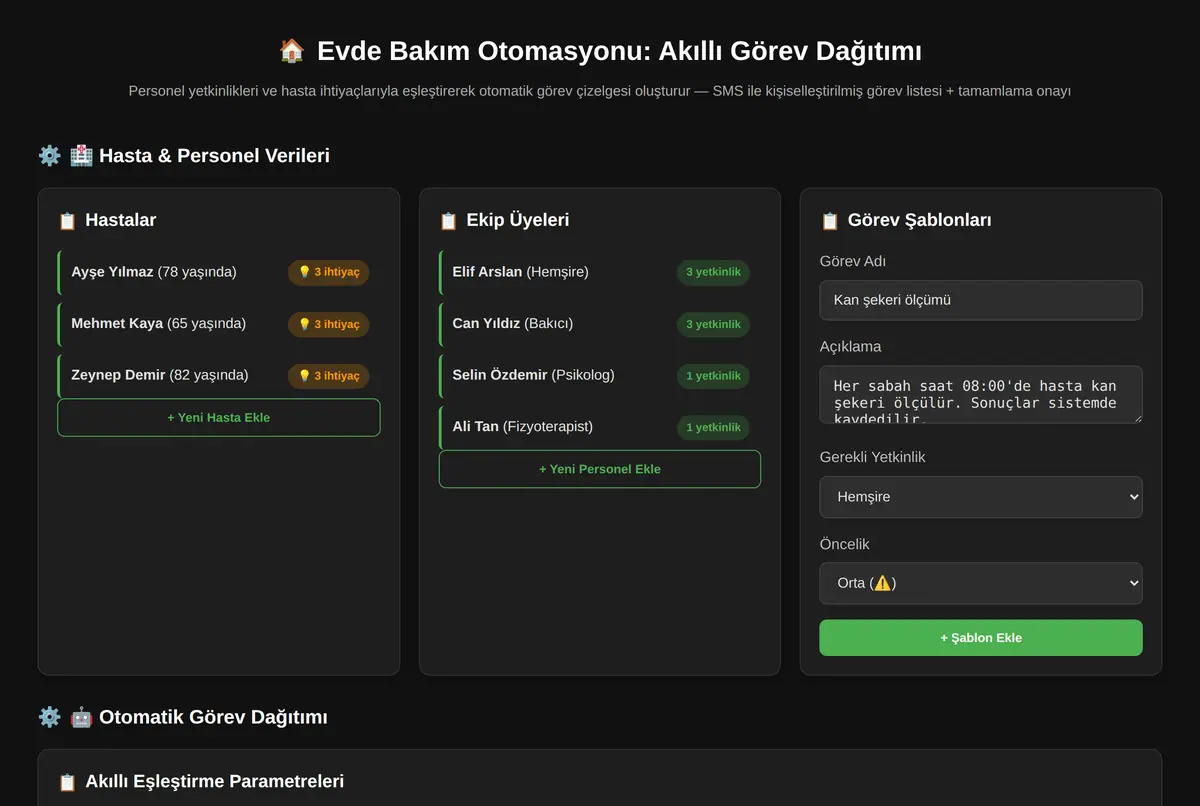Click the lightbulb icon in Zeynep Demir's badge
1200x806 pixels.
305,376
